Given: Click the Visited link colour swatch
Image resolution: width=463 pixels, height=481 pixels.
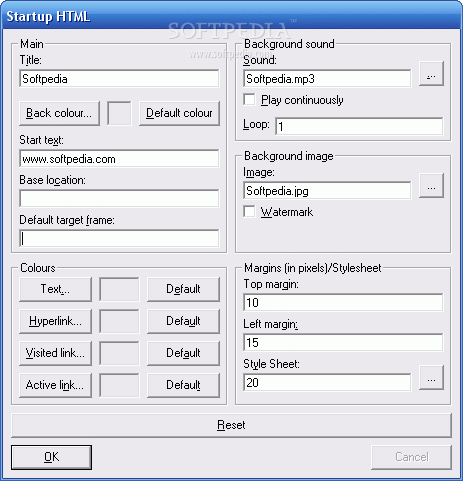Looking at the screenshot, I should click(119, 353).
